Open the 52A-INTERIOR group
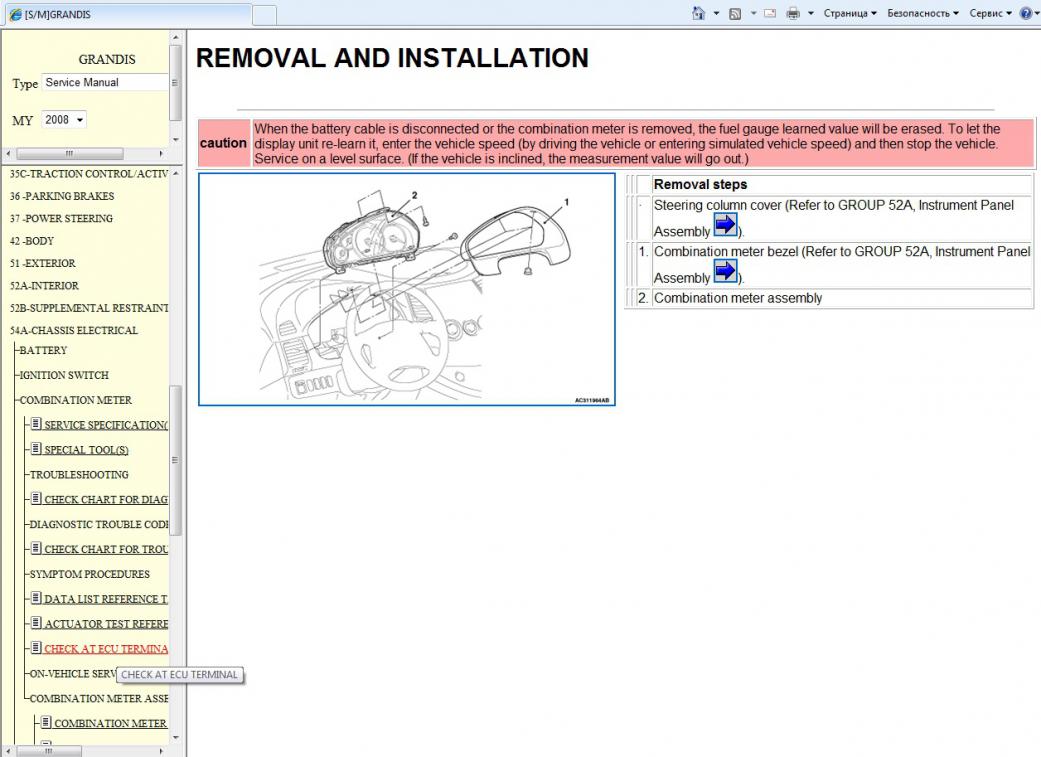Viewport: 1041px width, 757px height. pos(44,286)
